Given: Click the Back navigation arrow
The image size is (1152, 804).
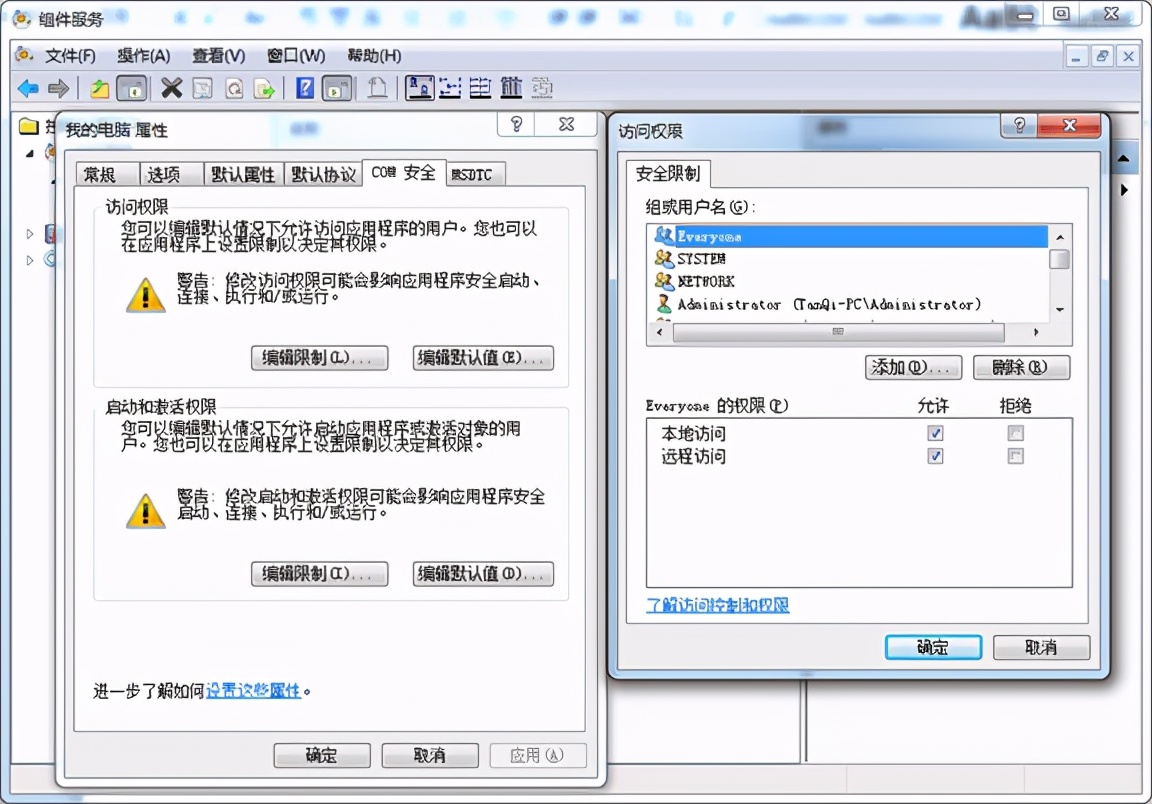Looking at the screenshot, I should (29, 88).
